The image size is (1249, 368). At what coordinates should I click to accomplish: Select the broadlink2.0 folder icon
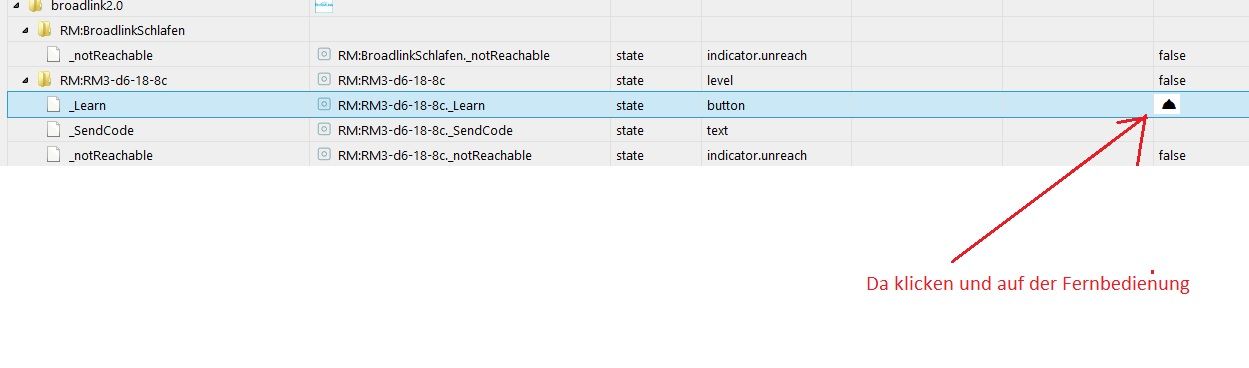tap(37, 6)
